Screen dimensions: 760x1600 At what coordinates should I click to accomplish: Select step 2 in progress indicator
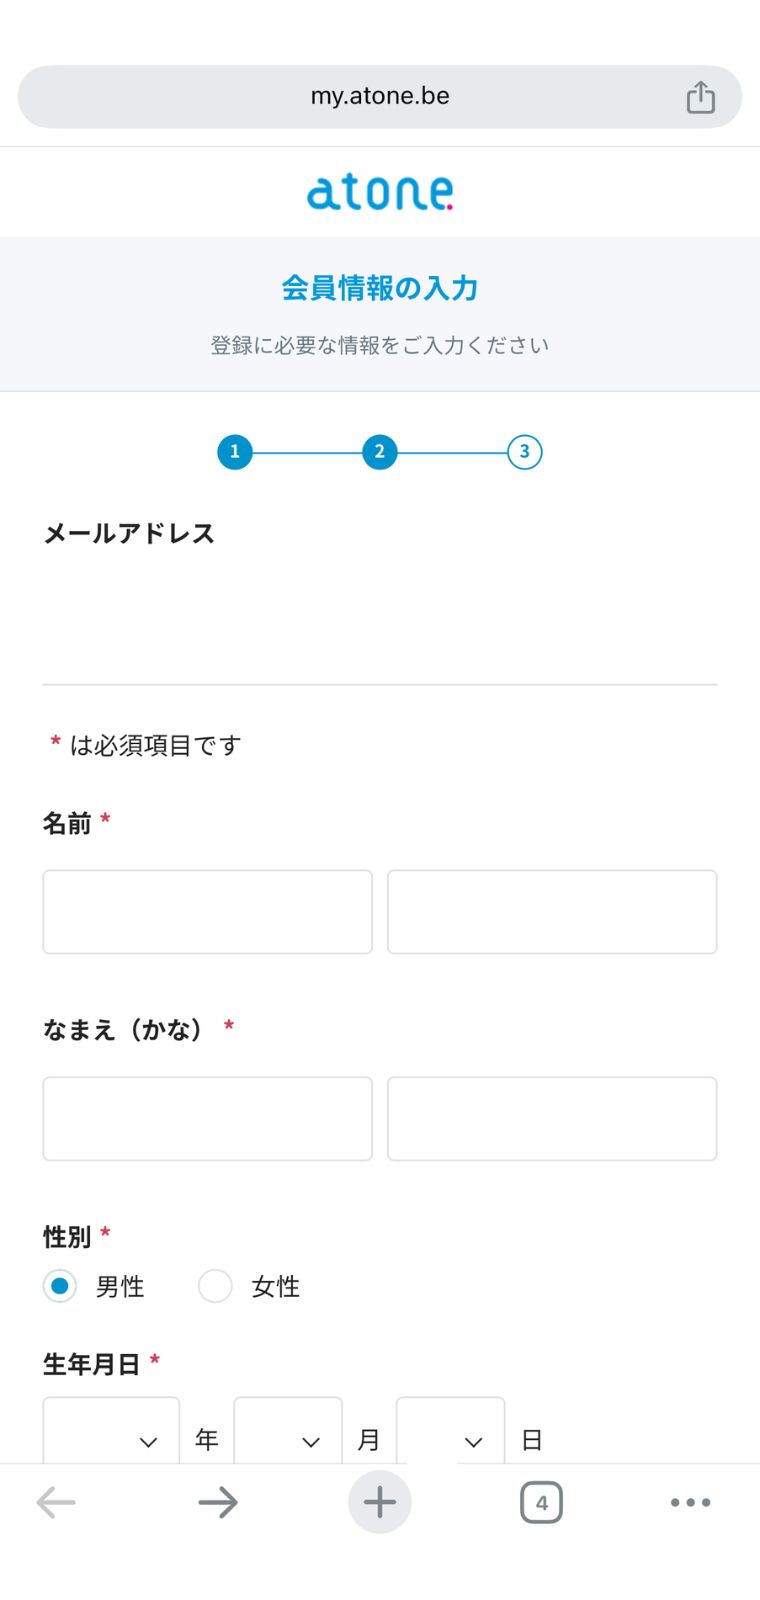point(380,452)
